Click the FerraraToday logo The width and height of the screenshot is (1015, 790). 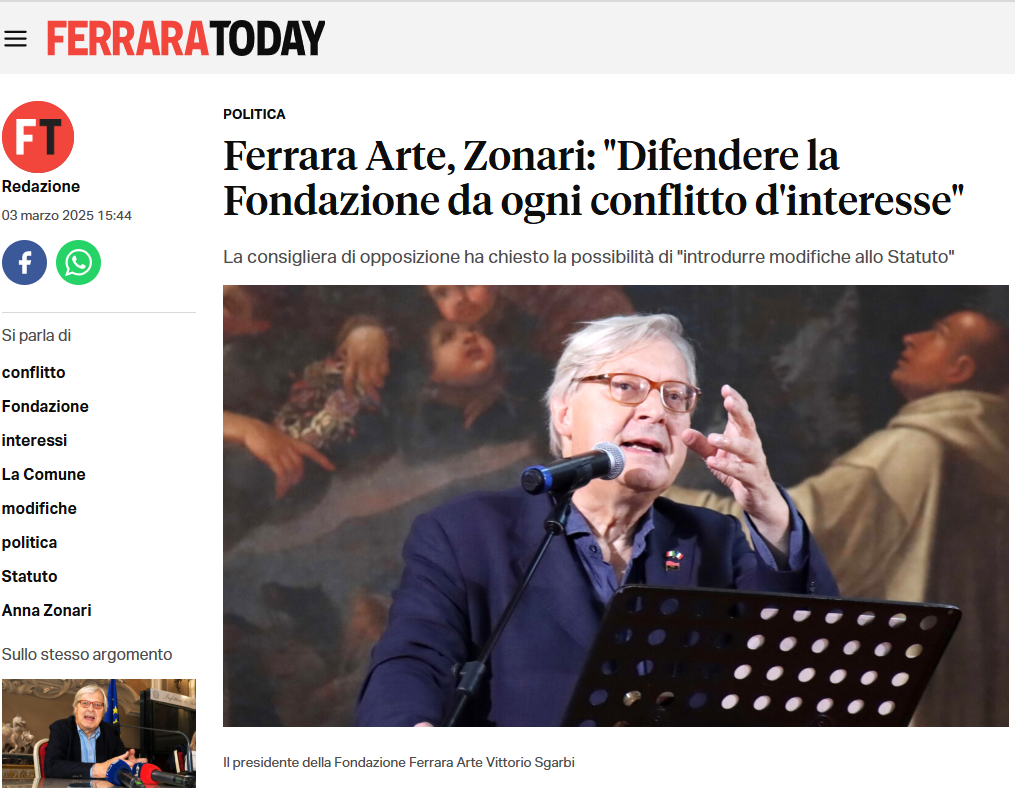click(x=186, y=38)
